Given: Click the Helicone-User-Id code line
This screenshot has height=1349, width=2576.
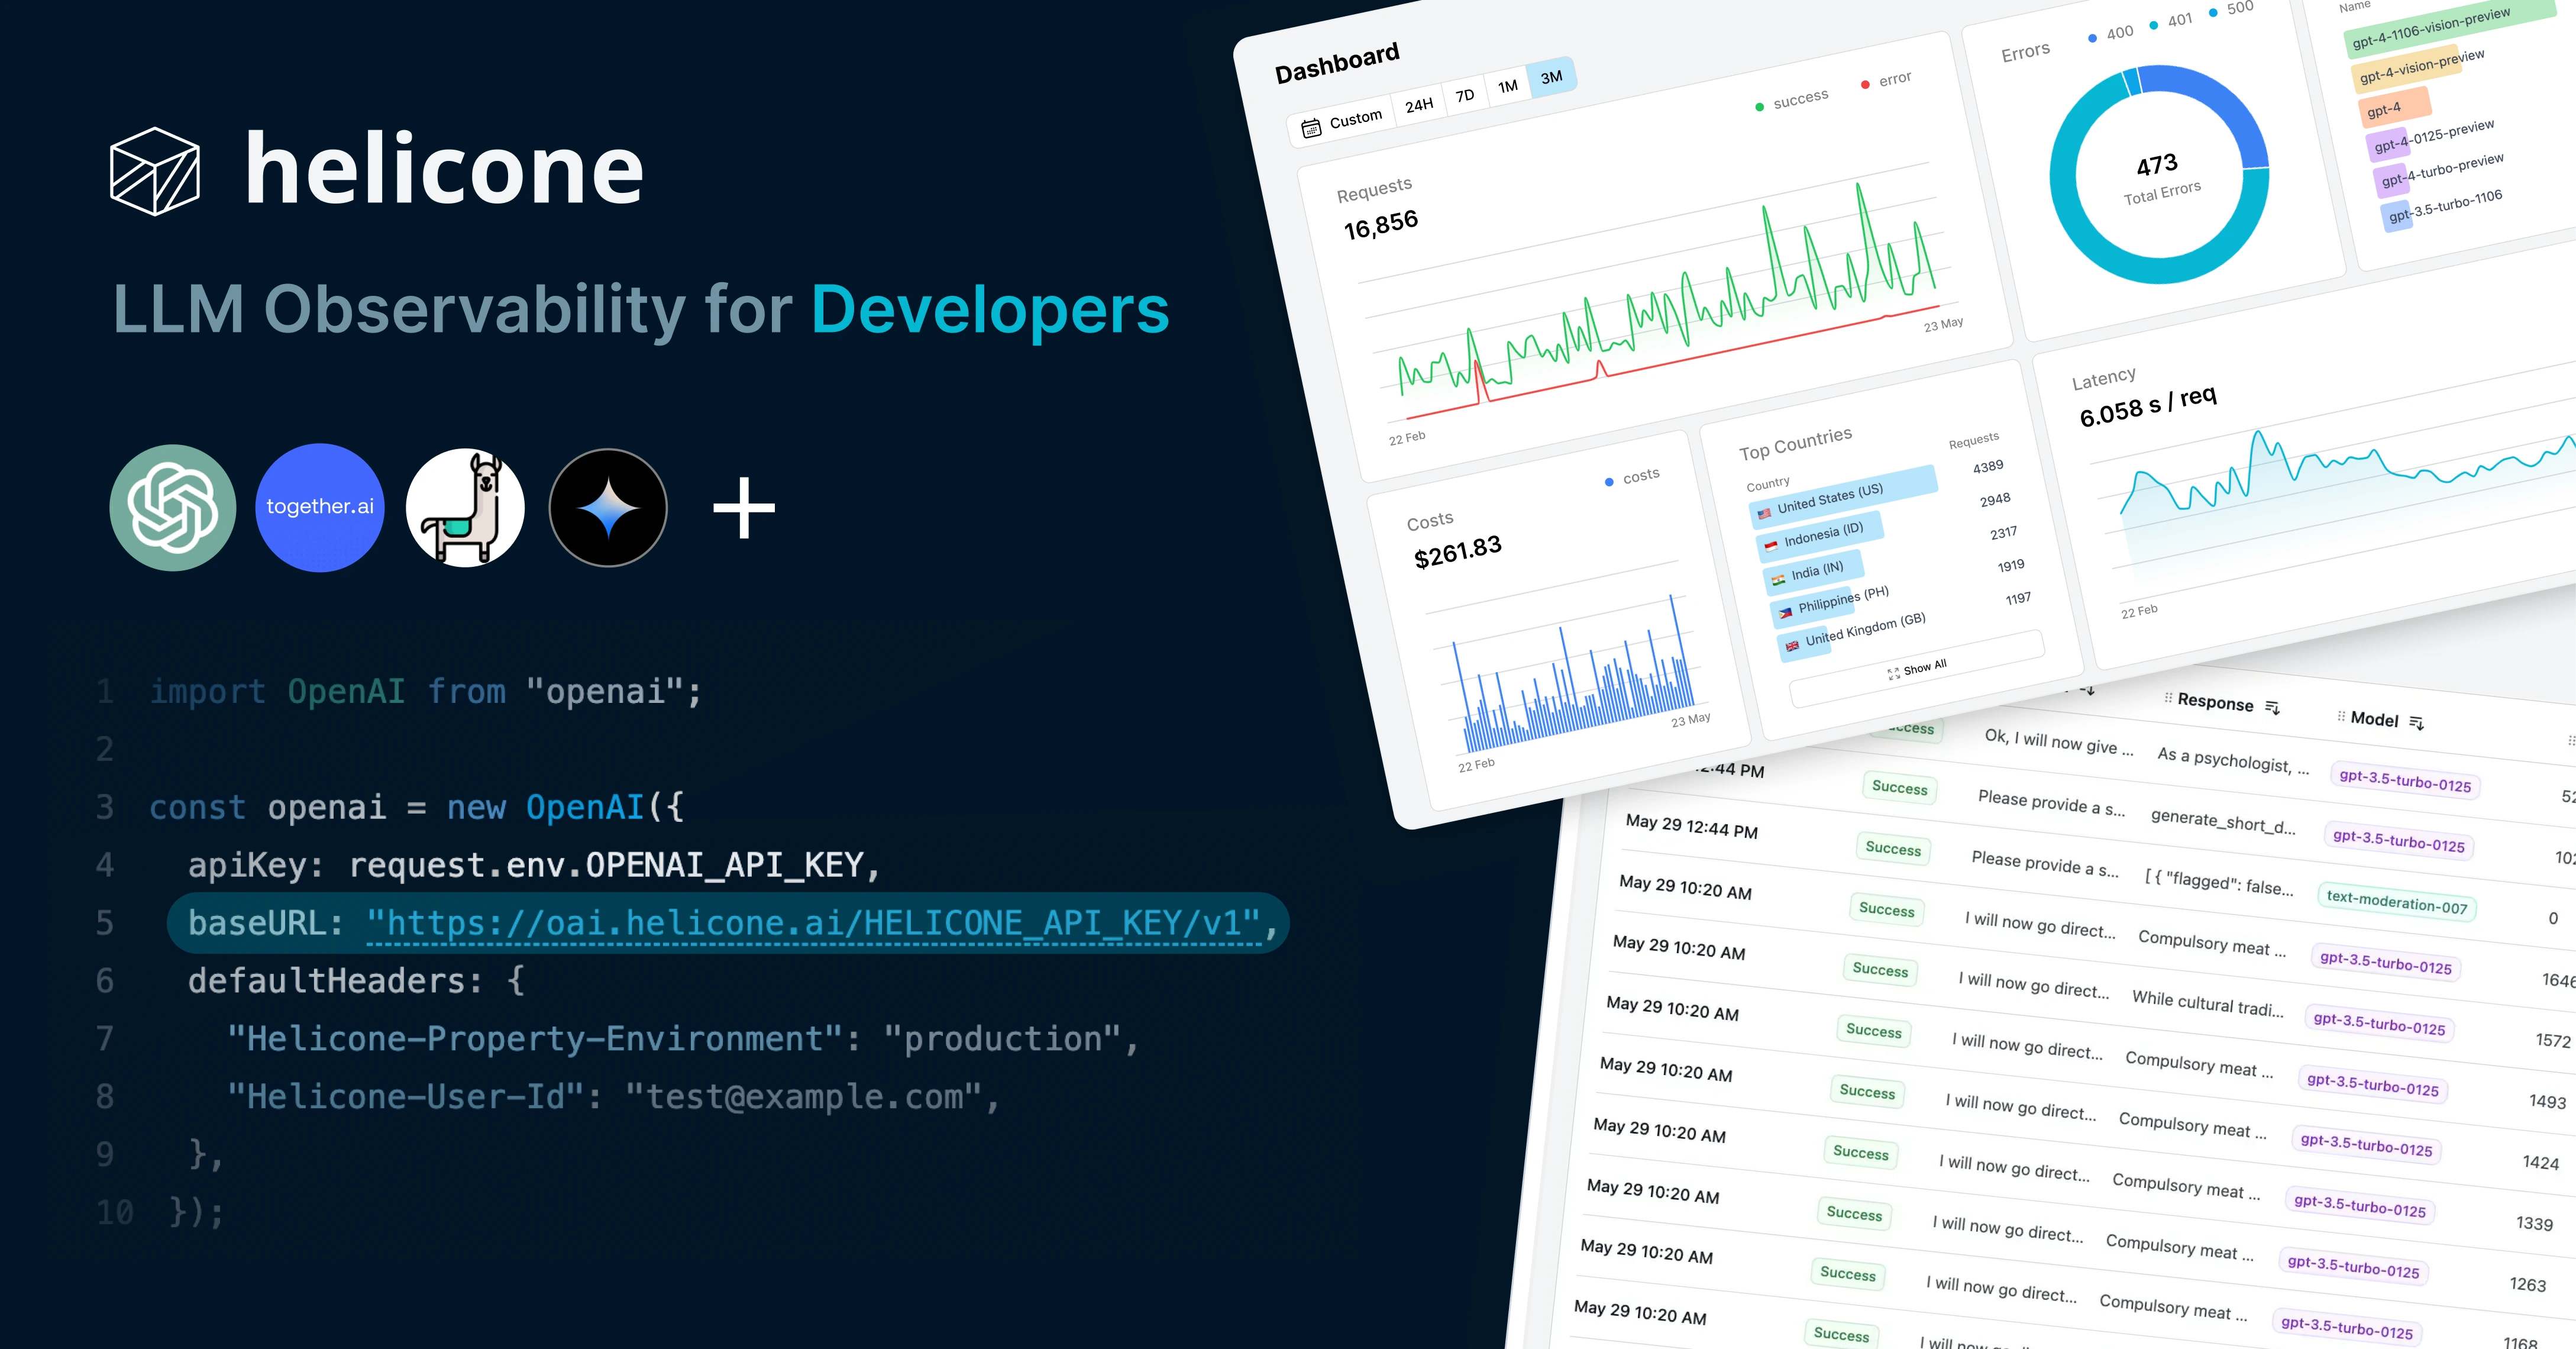Looking at the screenshot, I should (613, 1097).
